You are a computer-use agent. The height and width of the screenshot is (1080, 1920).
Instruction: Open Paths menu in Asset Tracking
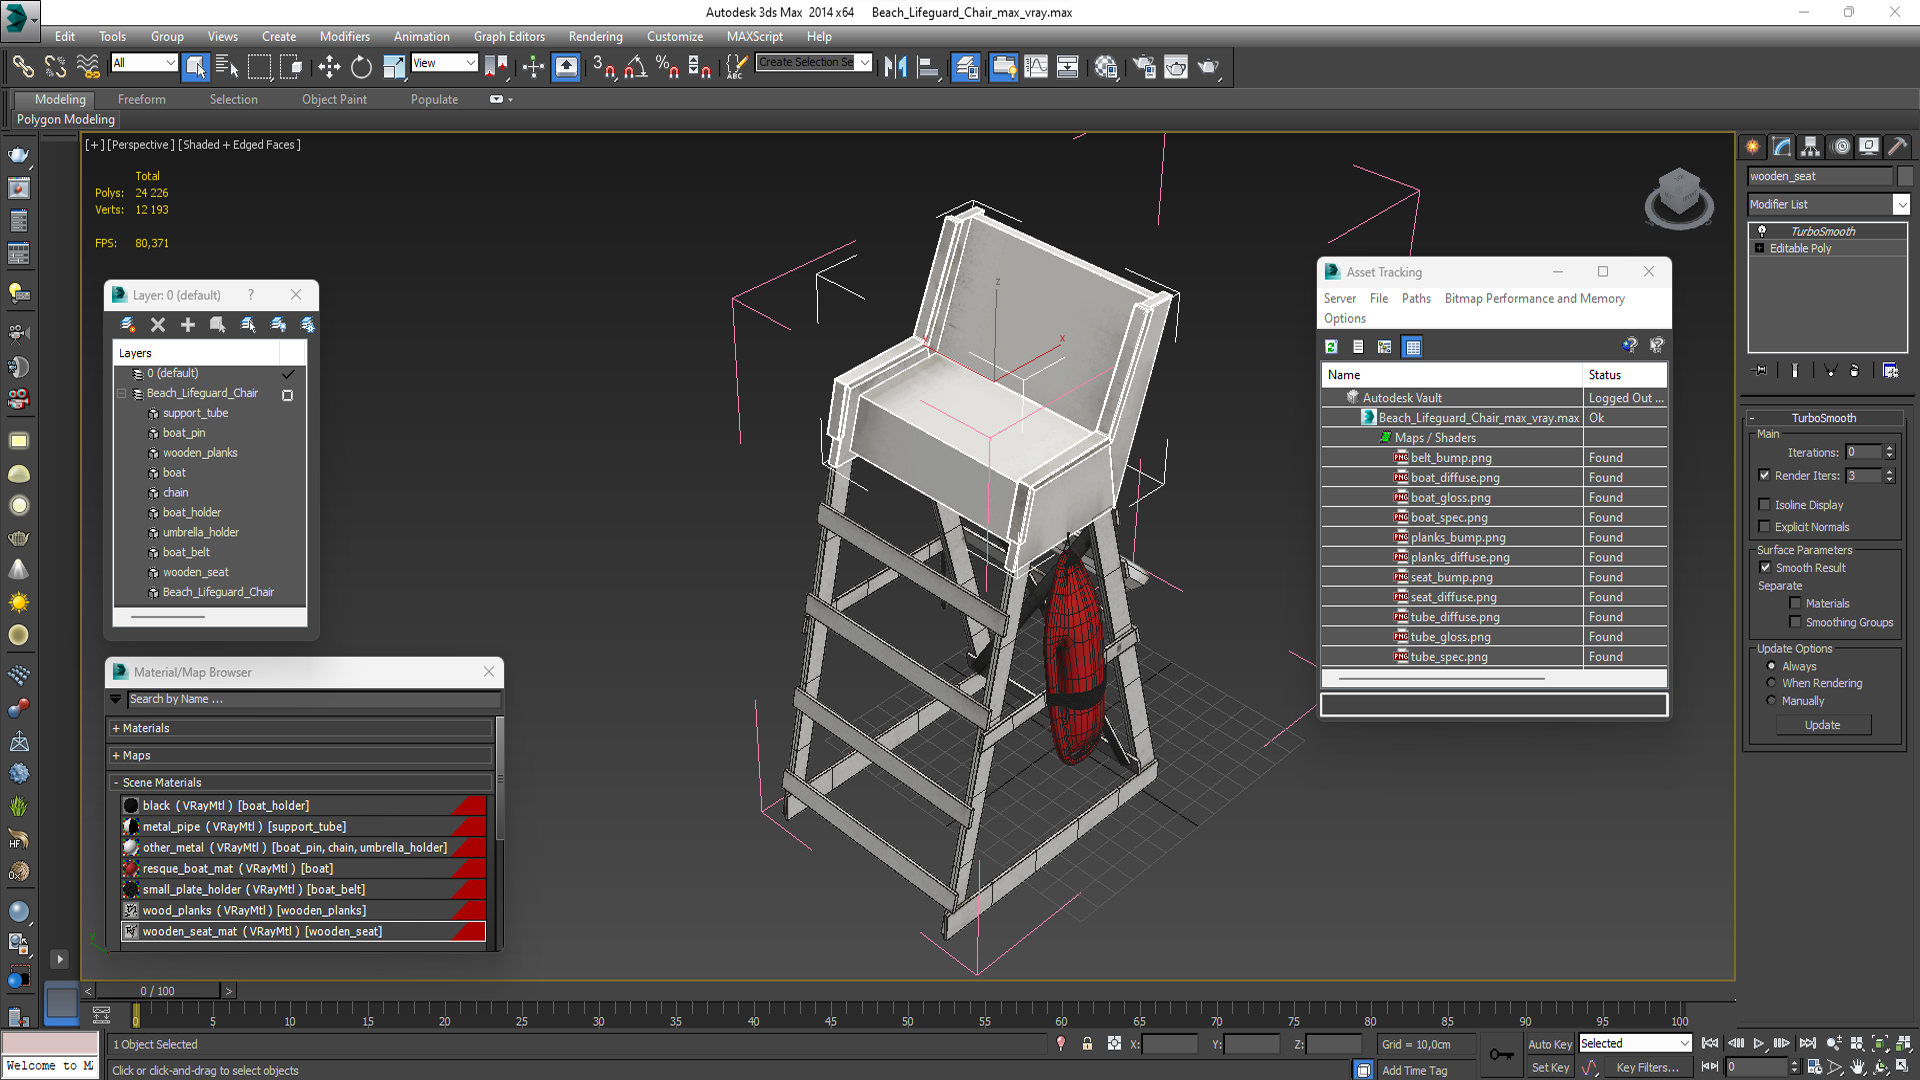(x=1416, y=298)
